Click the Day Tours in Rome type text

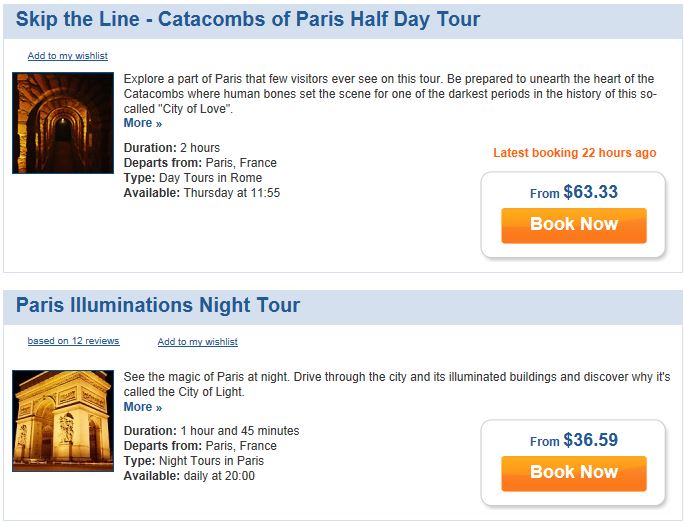pos(210,177)
